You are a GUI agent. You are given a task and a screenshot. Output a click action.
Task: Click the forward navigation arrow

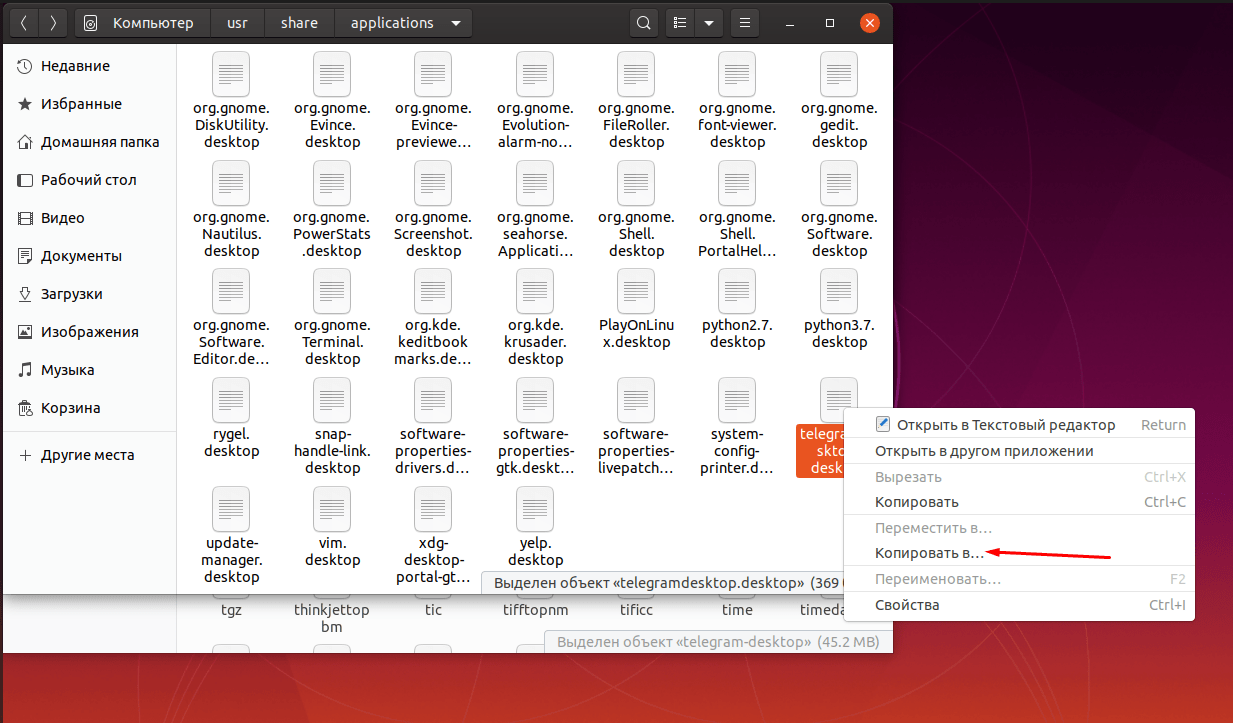53,23
